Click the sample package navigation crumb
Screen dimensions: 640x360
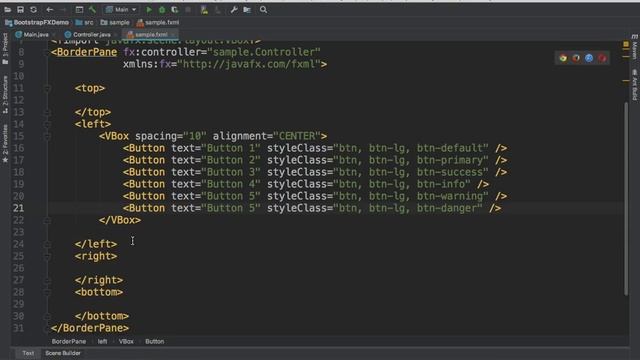pyautogui.click(x=115, y=22)
